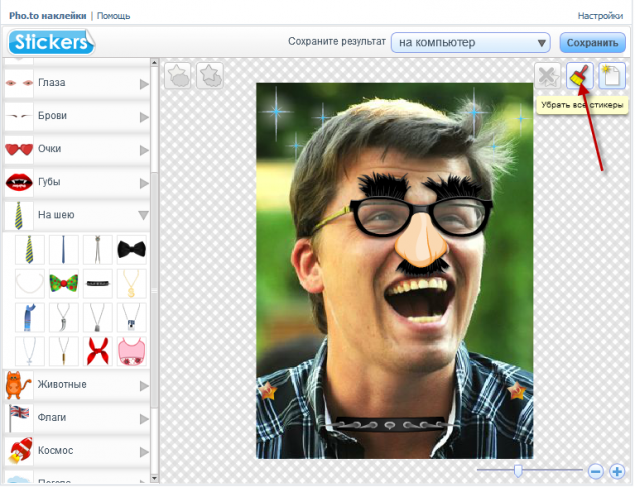
Task: Select the Губы category label
Action: click(49, 182)
